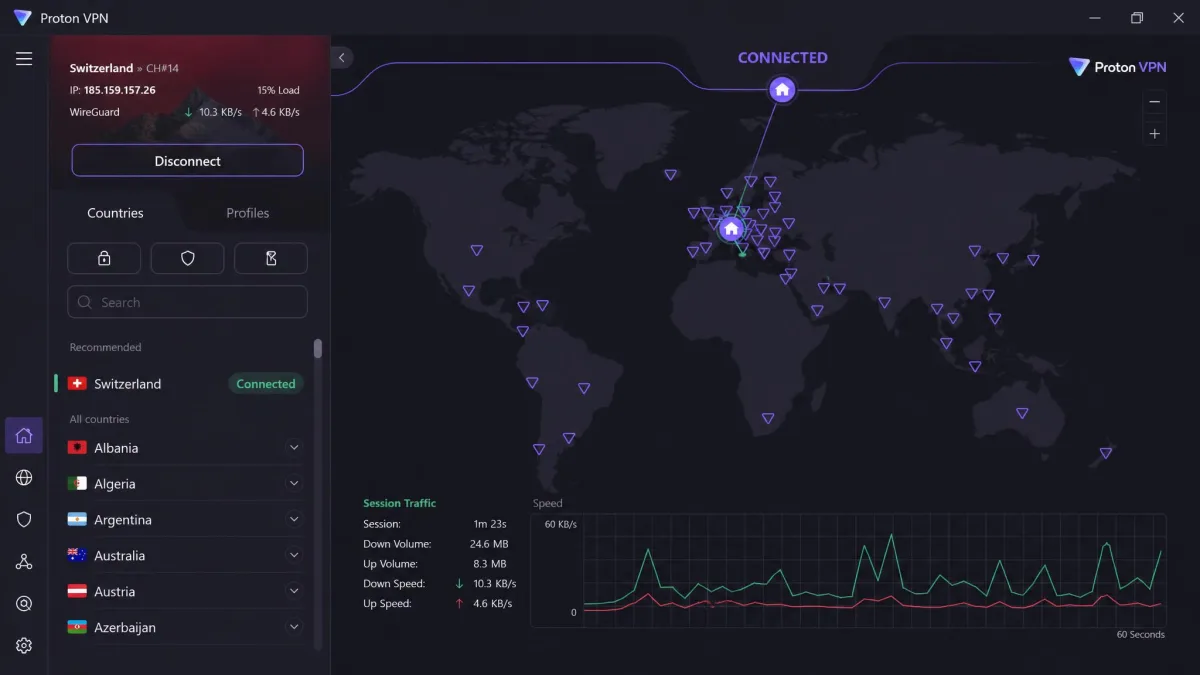Open the globe icon in sidebar
Screen dimensions: 1200x675
(x=24, y=478)
